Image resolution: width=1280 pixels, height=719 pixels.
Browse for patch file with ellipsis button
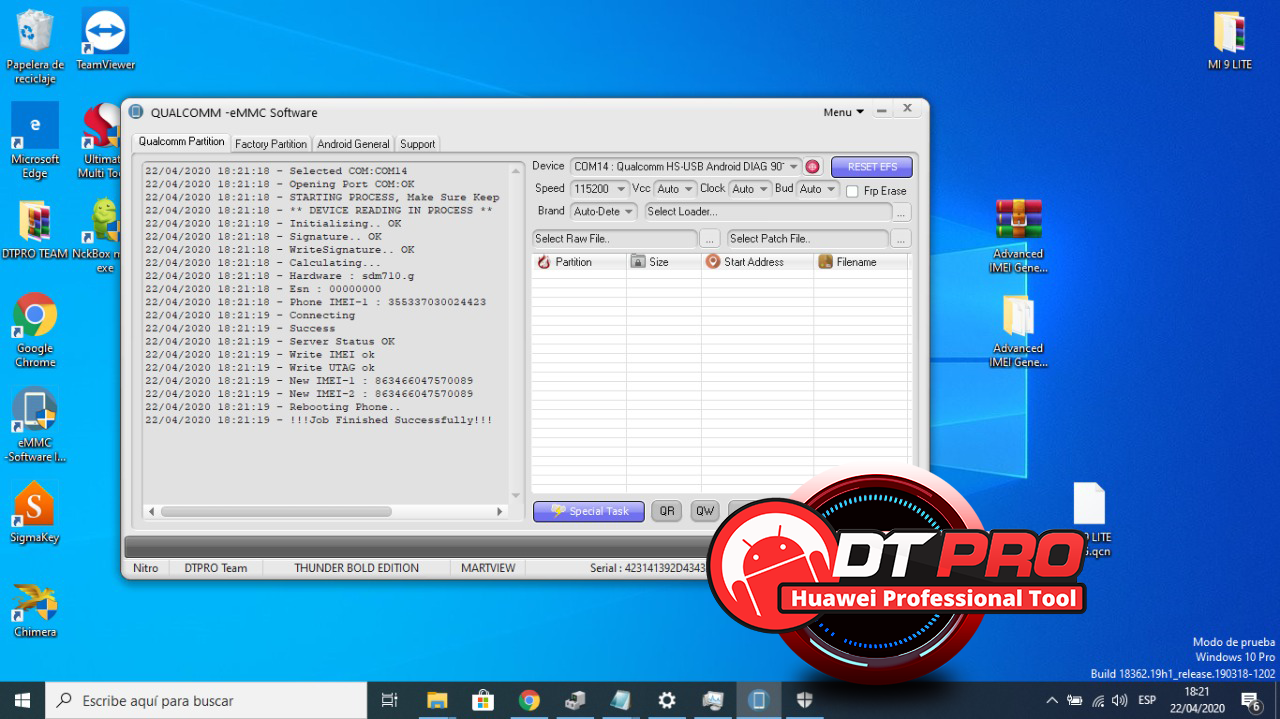tap(901, 239)
